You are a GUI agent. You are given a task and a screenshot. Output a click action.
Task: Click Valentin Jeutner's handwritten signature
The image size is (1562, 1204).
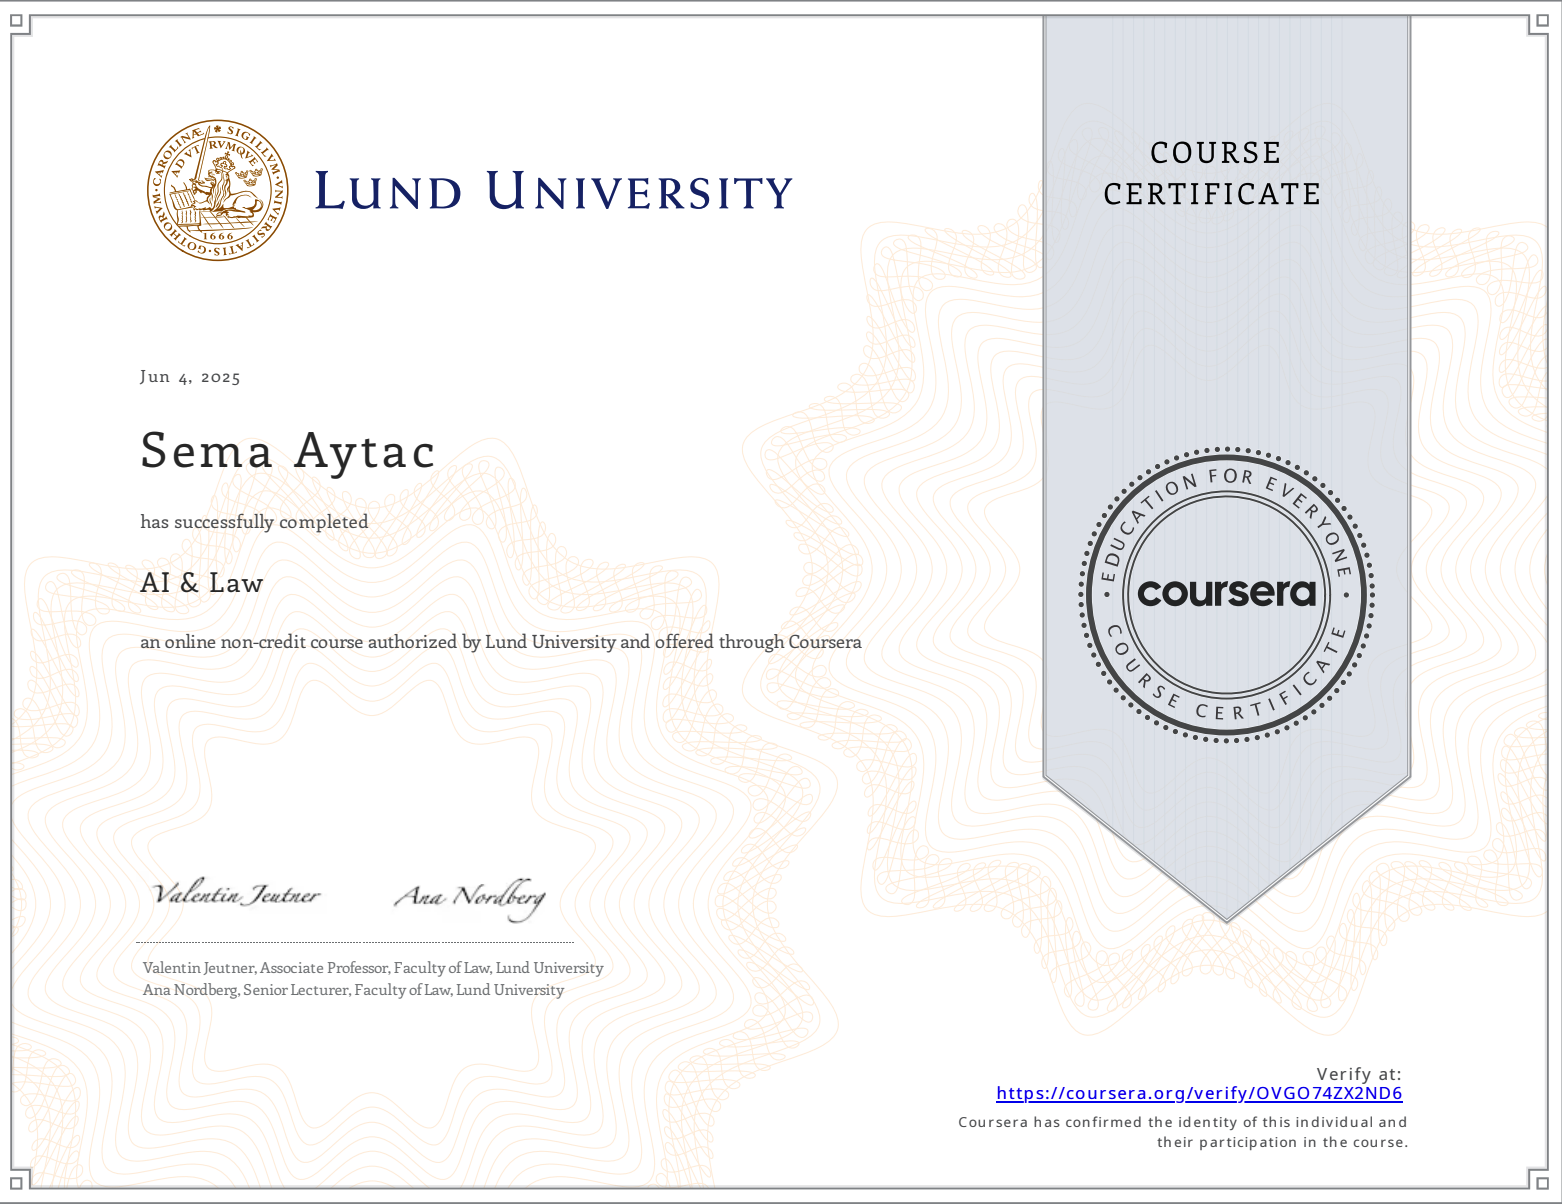[x=236, y=894]
